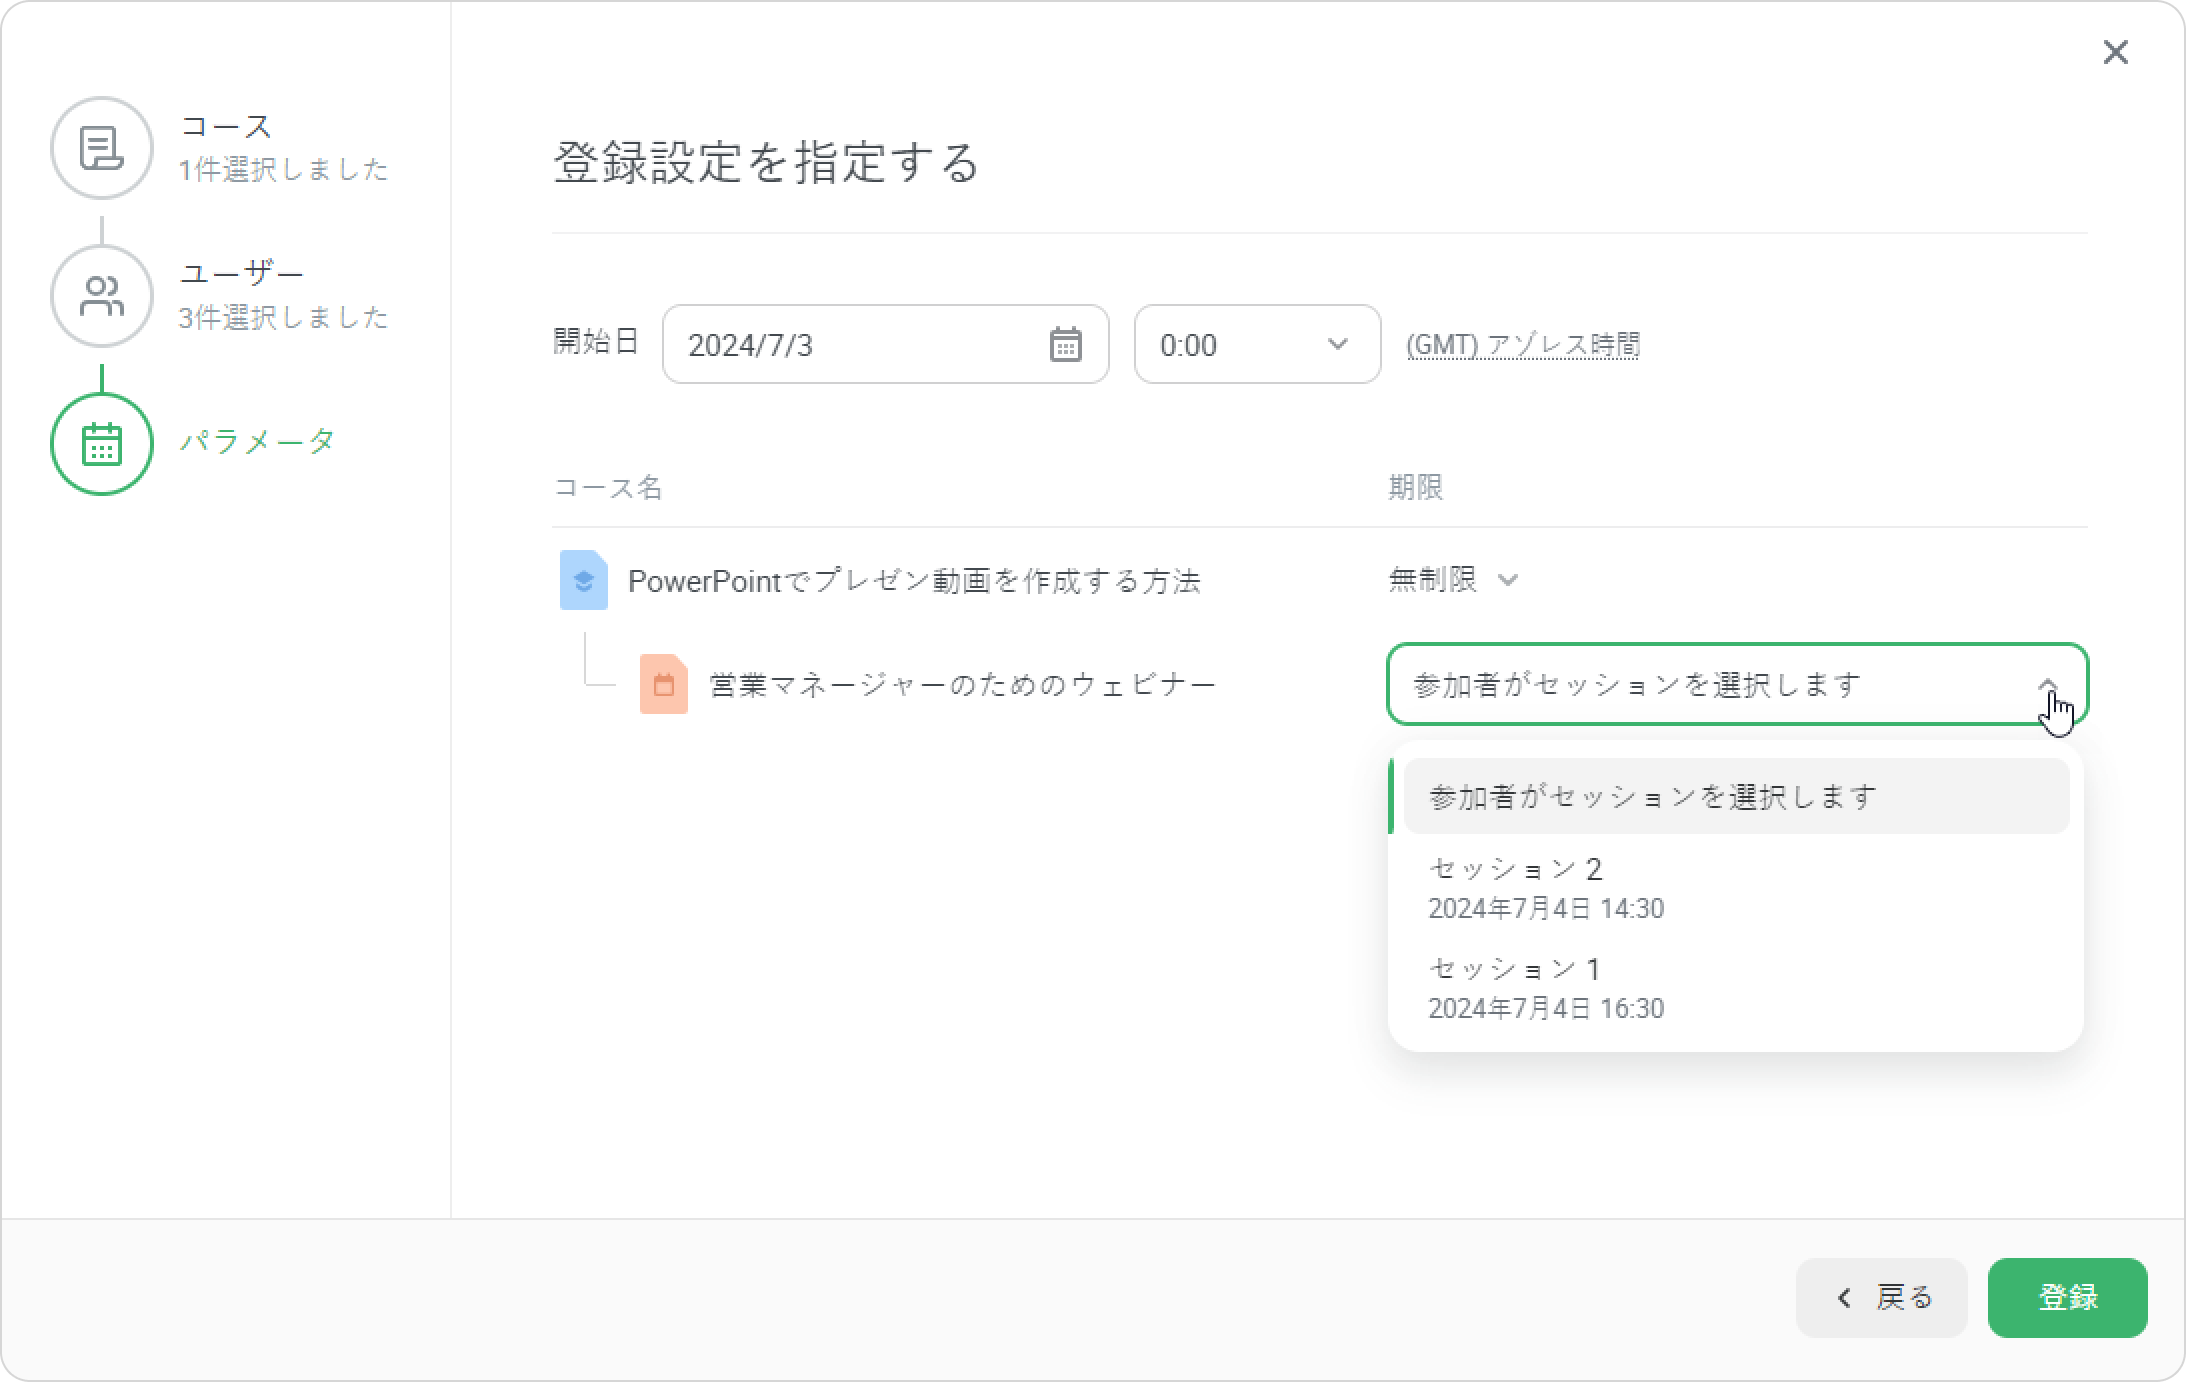Click the ユーザー step people icon
The image size is (2186, 1382).
point(102,296)
